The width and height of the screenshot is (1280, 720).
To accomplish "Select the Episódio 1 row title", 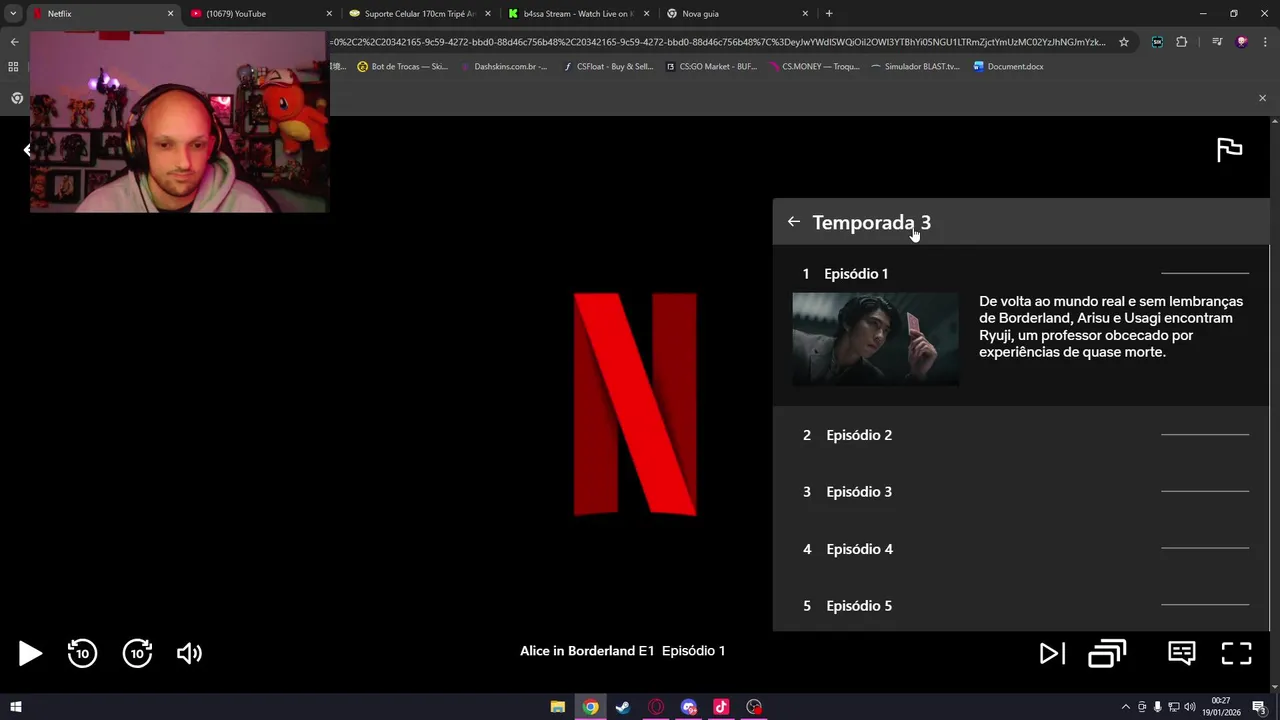I will 856,273.
